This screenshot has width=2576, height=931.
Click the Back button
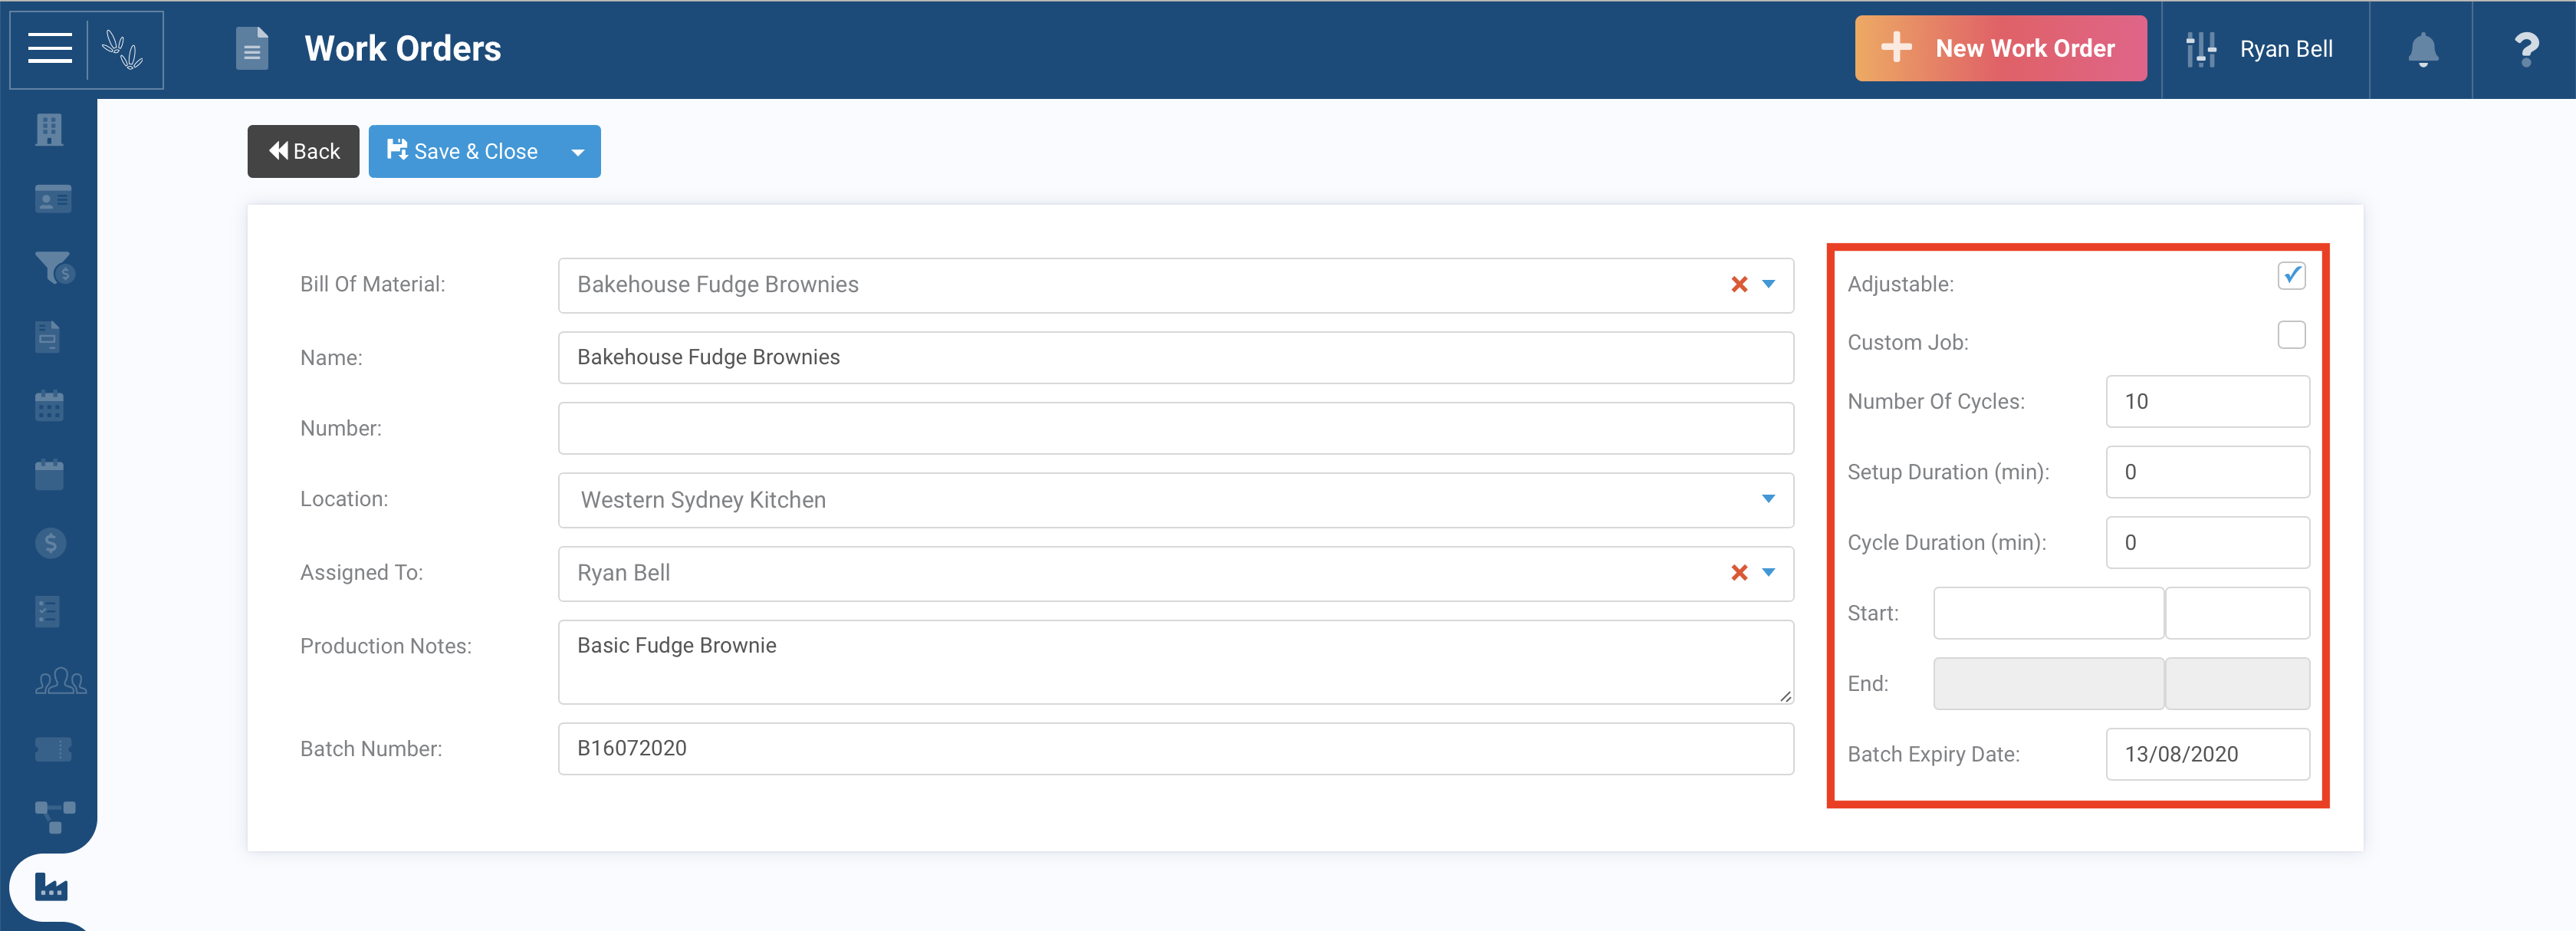click(303, 152)
